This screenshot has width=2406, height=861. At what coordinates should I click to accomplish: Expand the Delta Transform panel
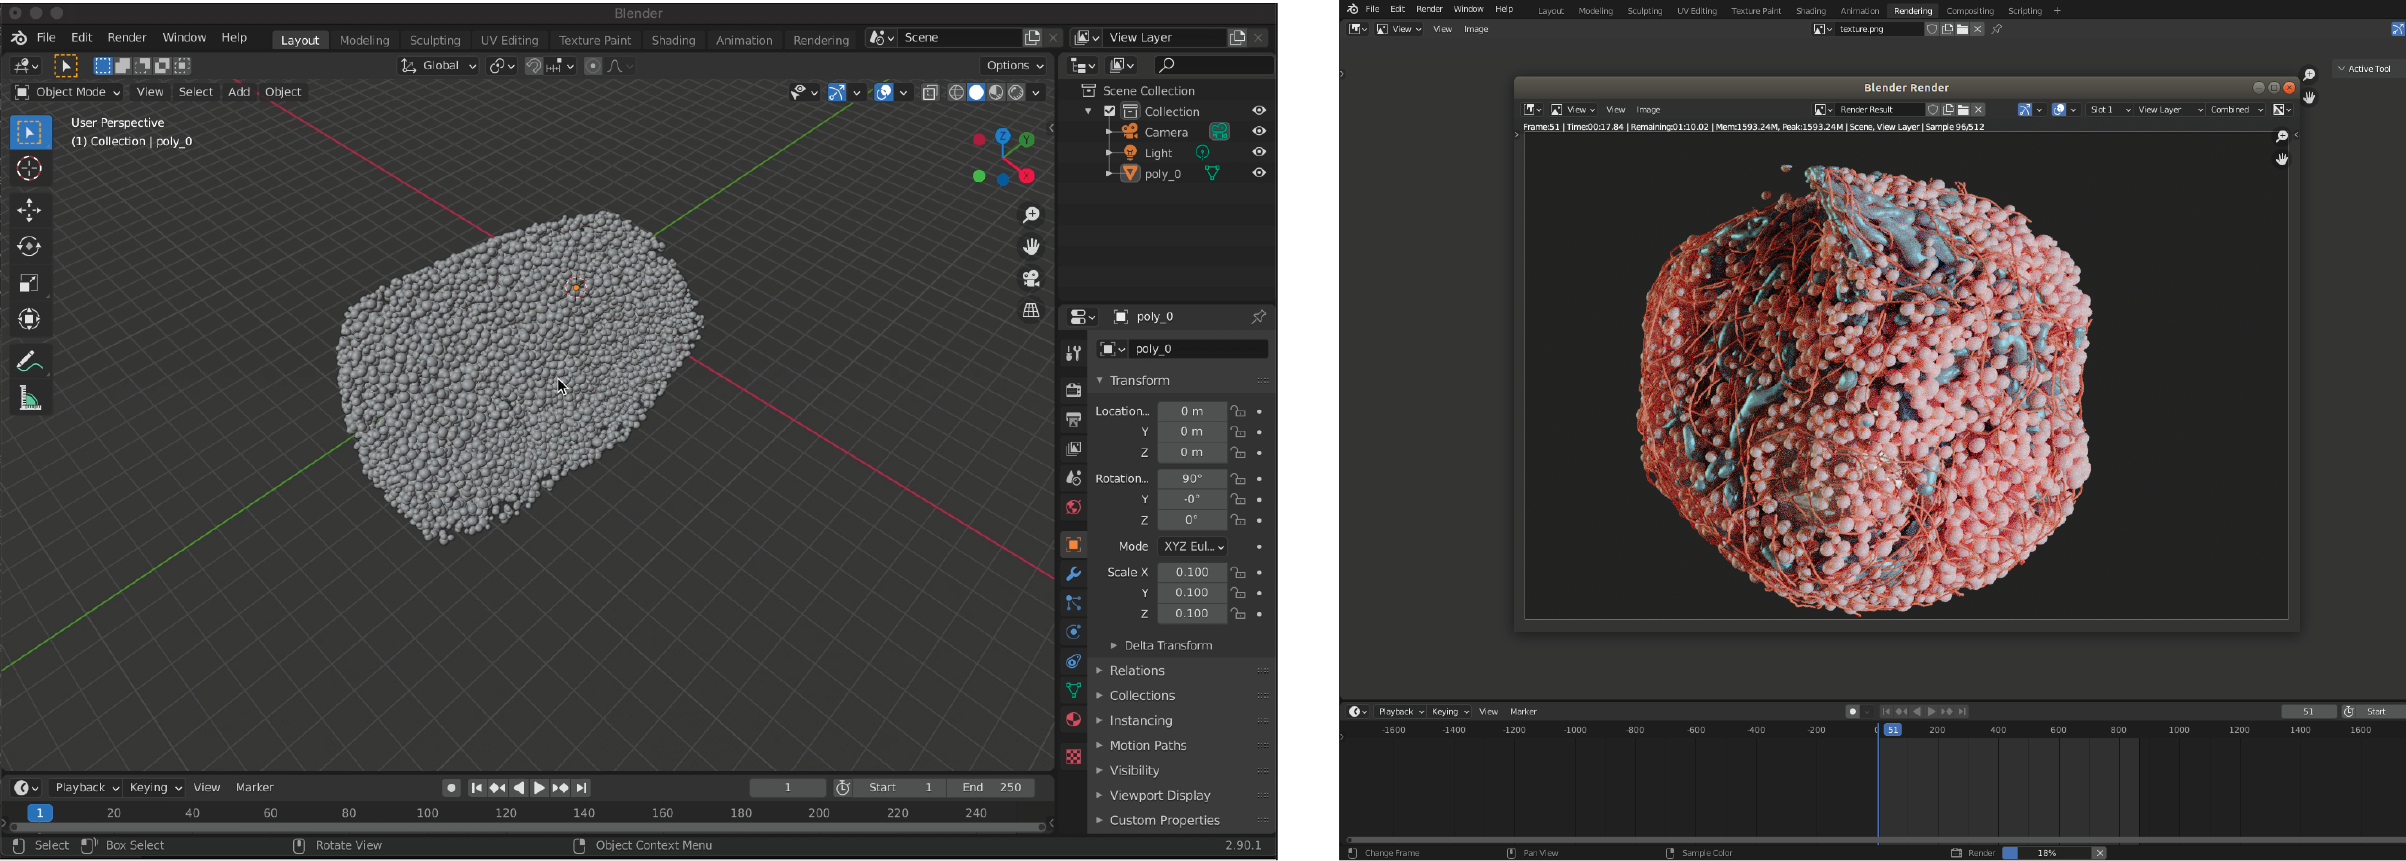point(1168,646)
